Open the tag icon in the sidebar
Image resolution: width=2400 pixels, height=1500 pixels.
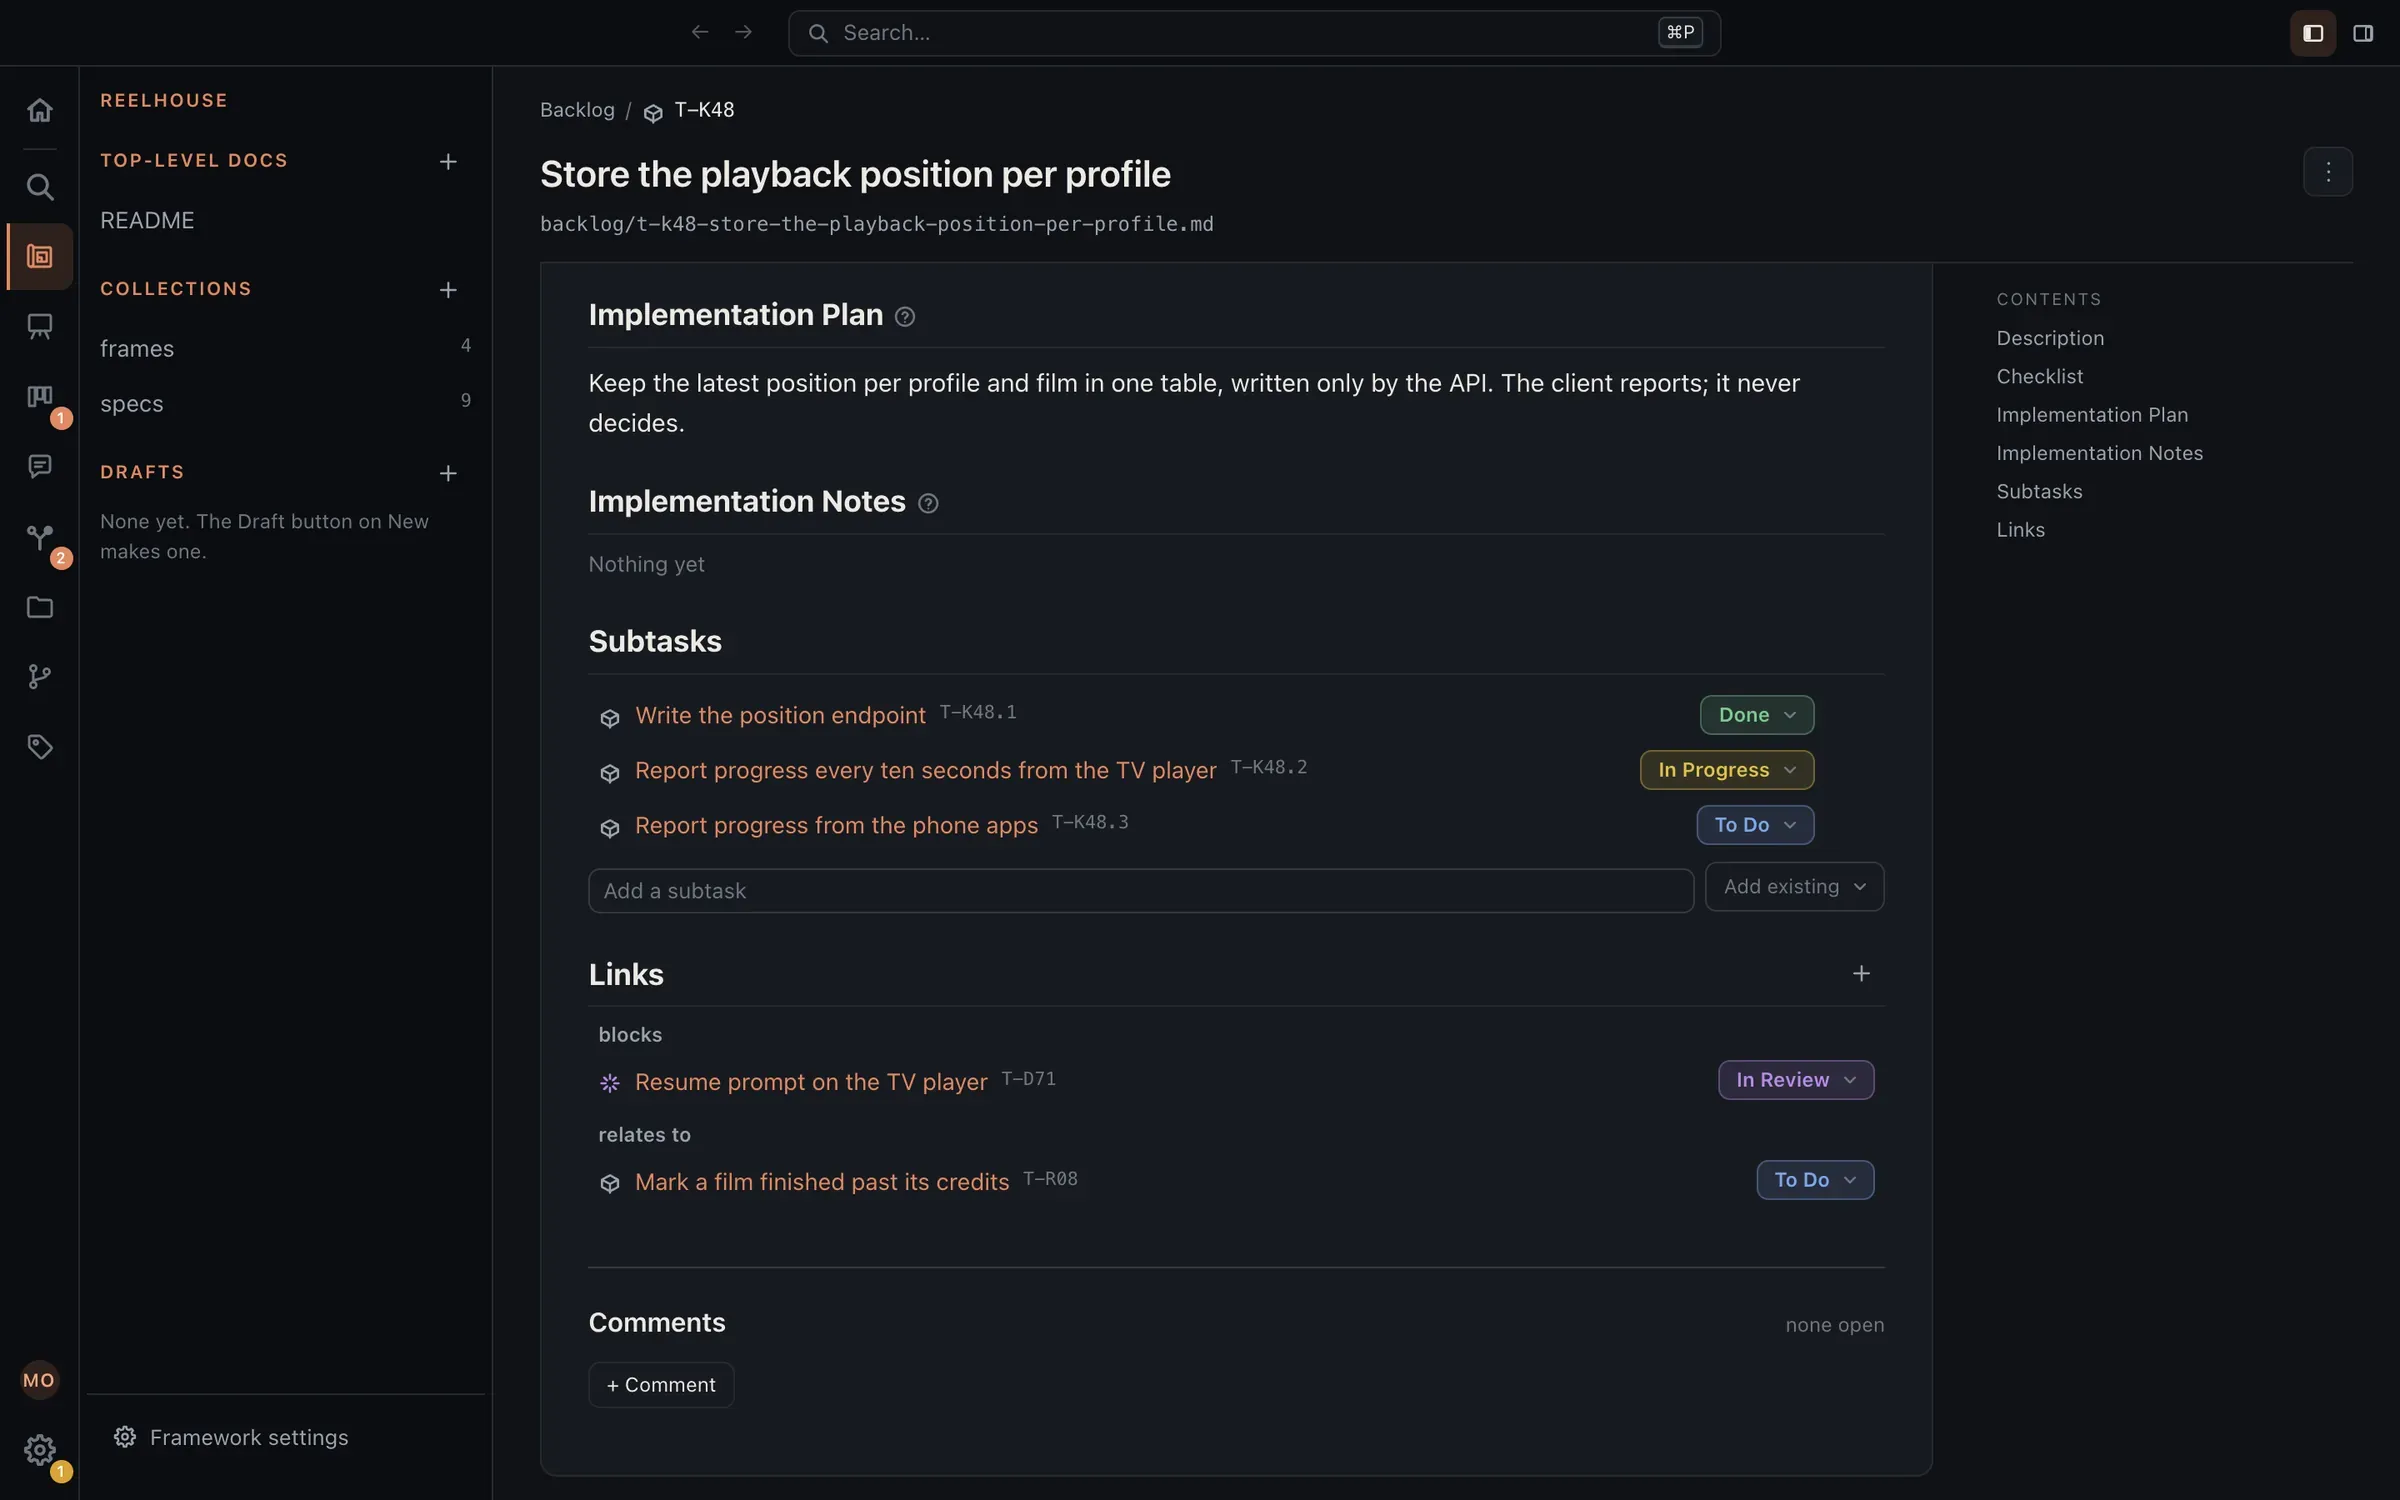click(39, 747)
